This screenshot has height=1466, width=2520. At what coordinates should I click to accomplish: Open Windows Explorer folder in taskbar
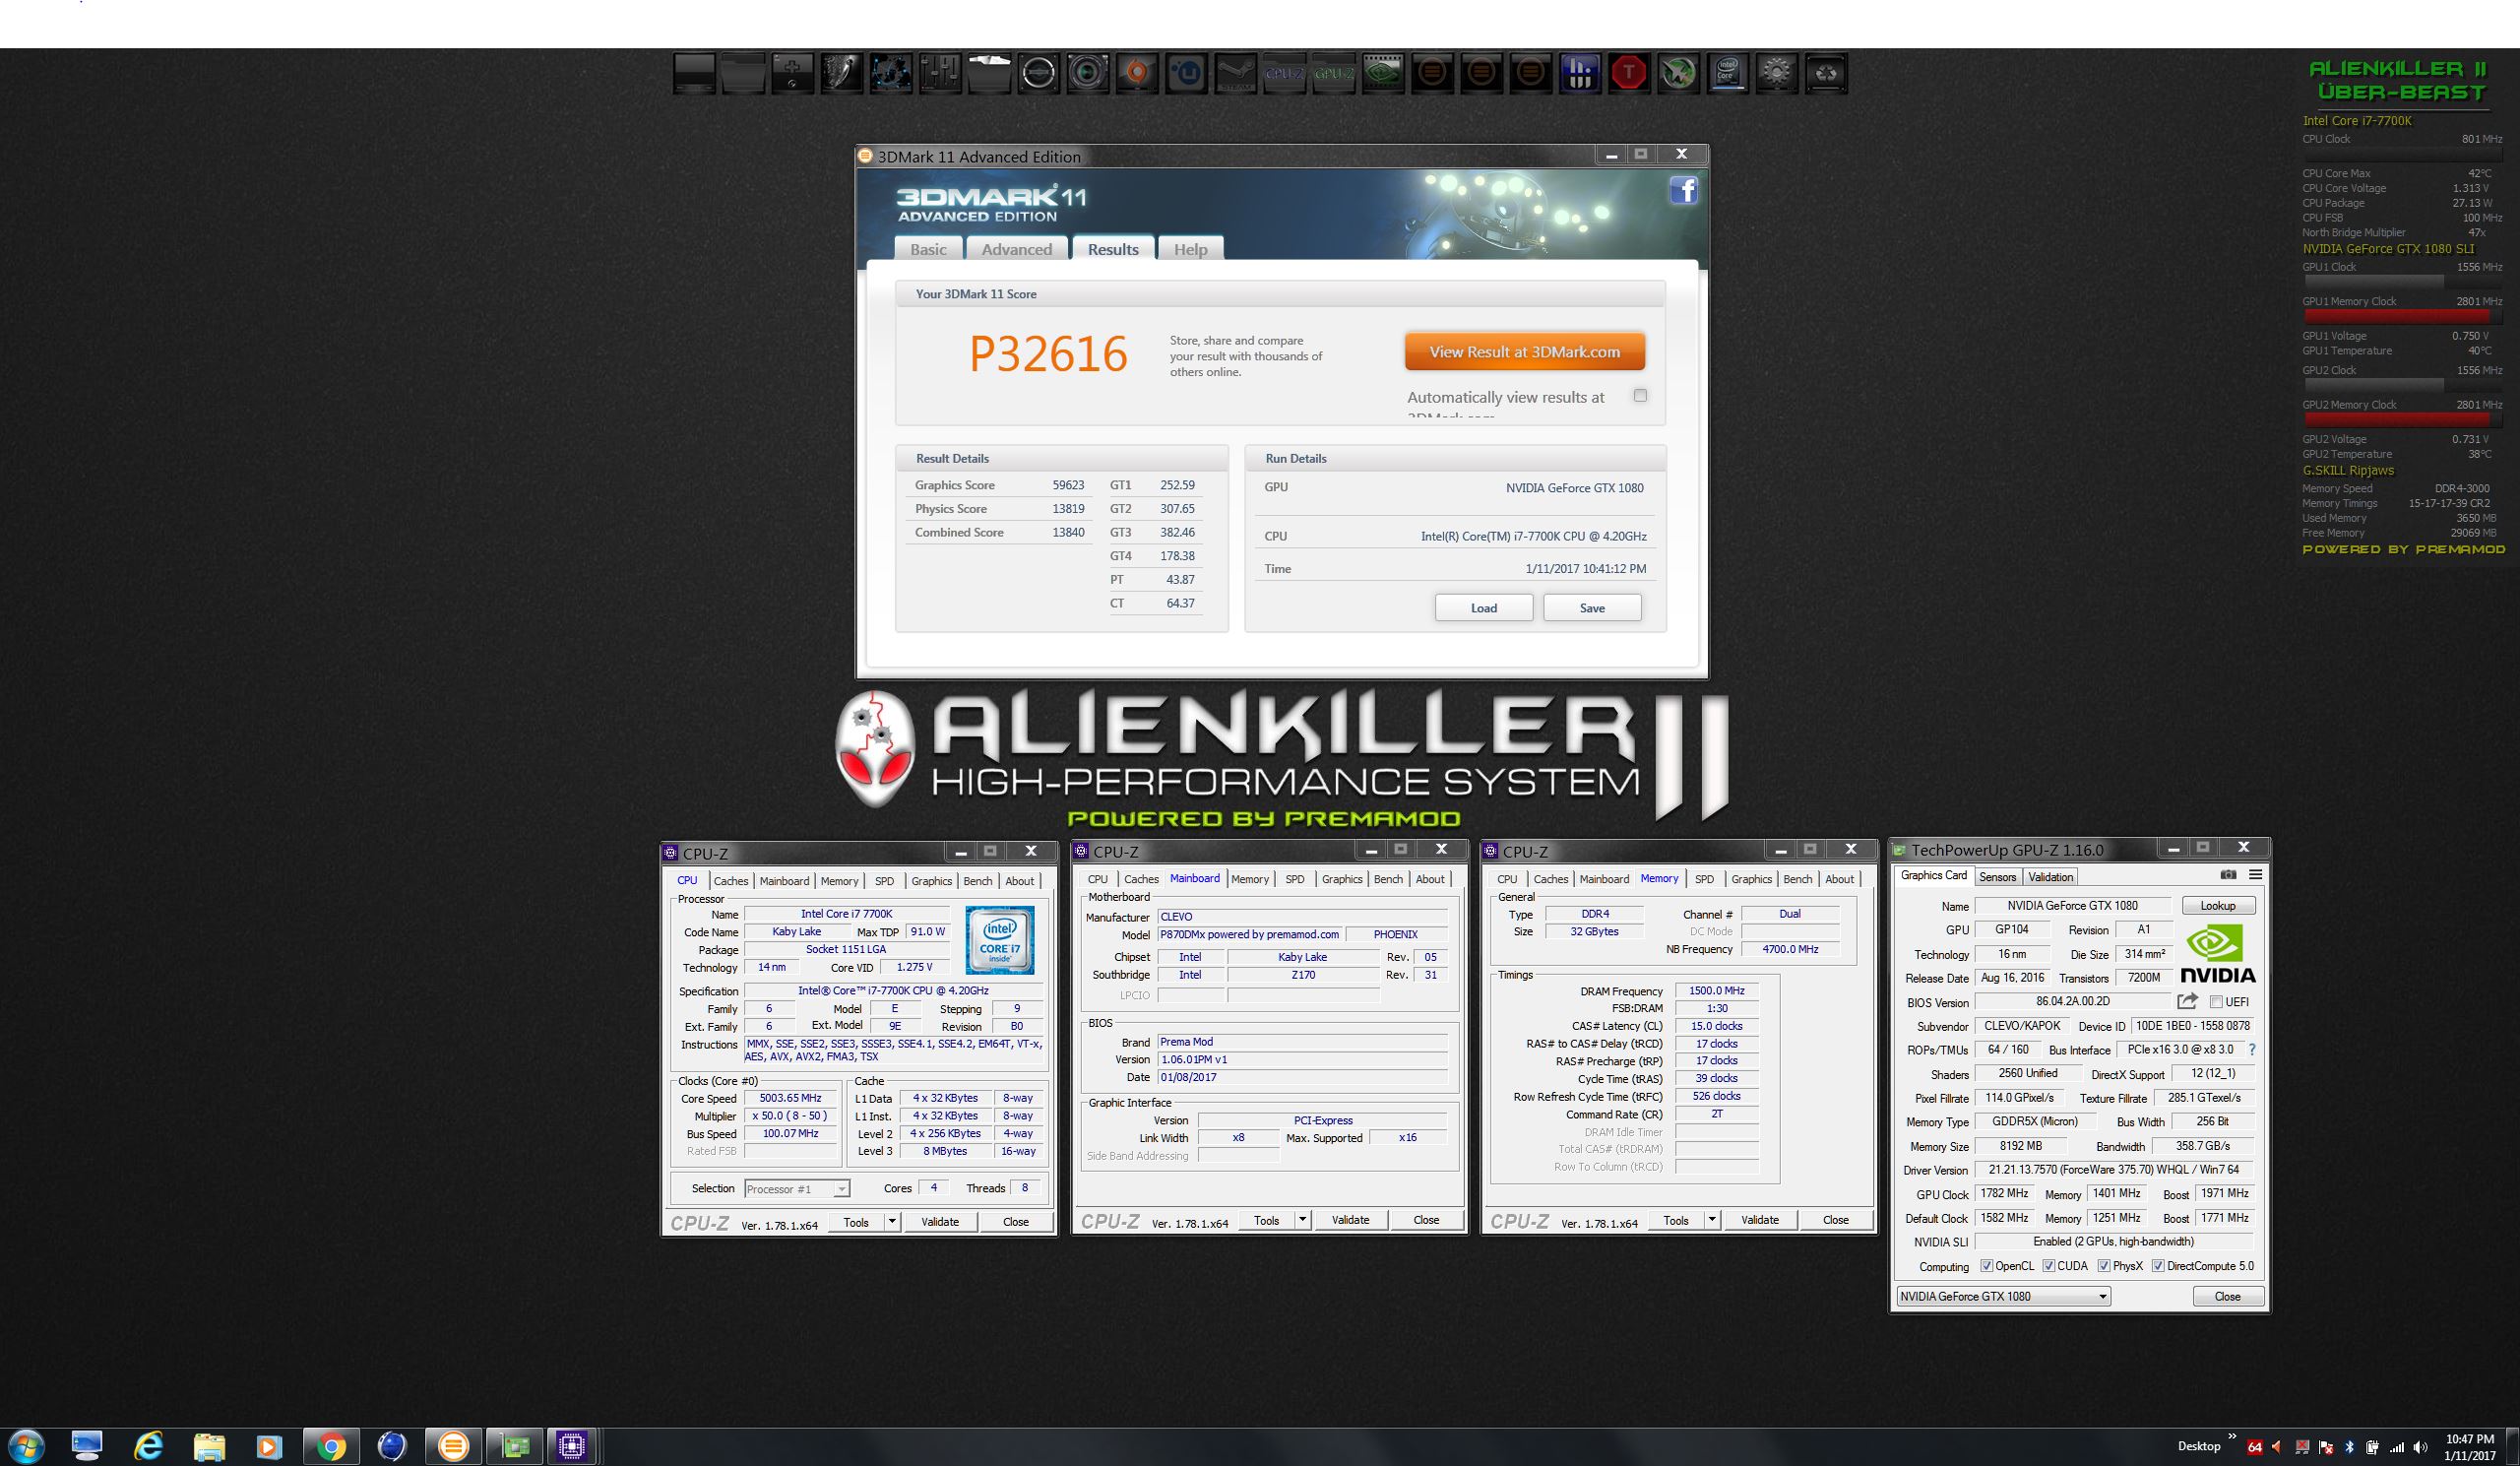pyautogui.click(x=209, y=1446)
